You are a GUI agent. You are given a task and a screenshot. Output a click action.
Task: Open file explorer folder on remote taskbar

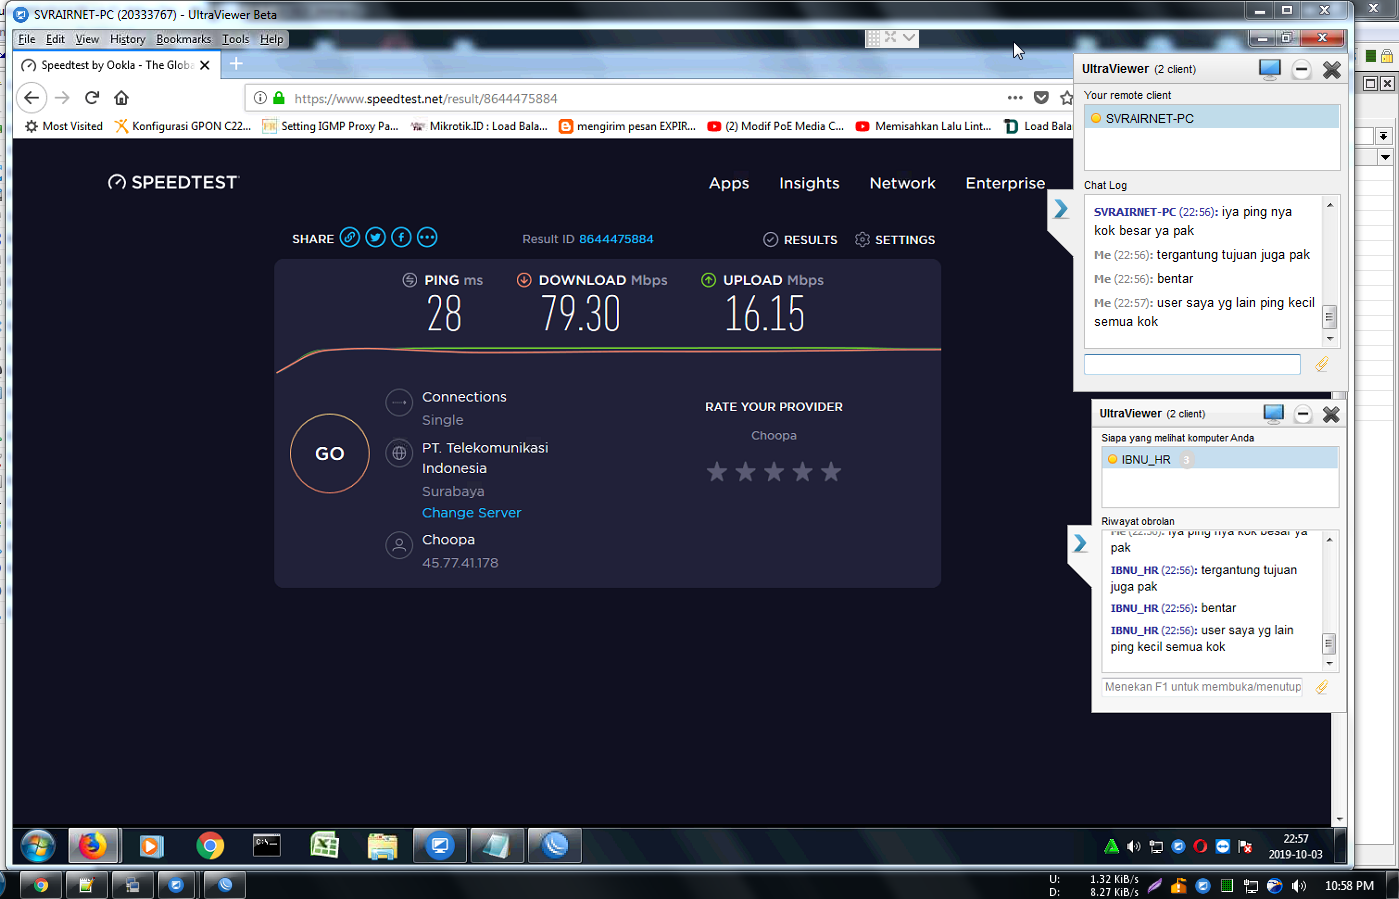click(x=382, y=846)
